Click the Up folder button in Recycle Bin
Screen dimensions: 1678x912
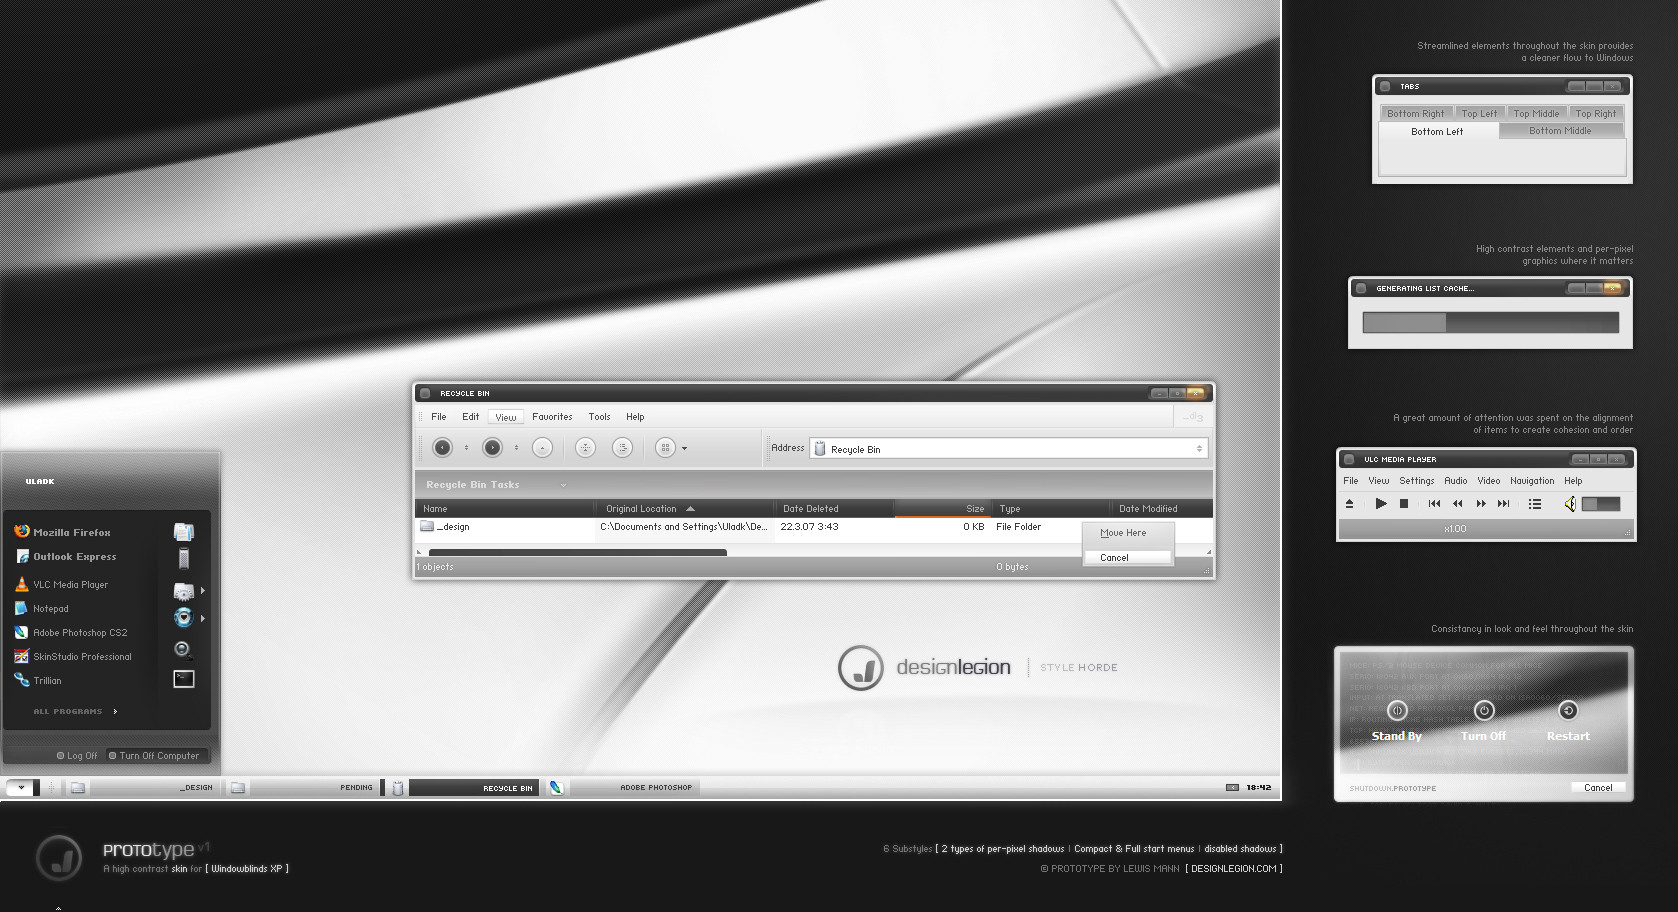[x=542, y=448]
